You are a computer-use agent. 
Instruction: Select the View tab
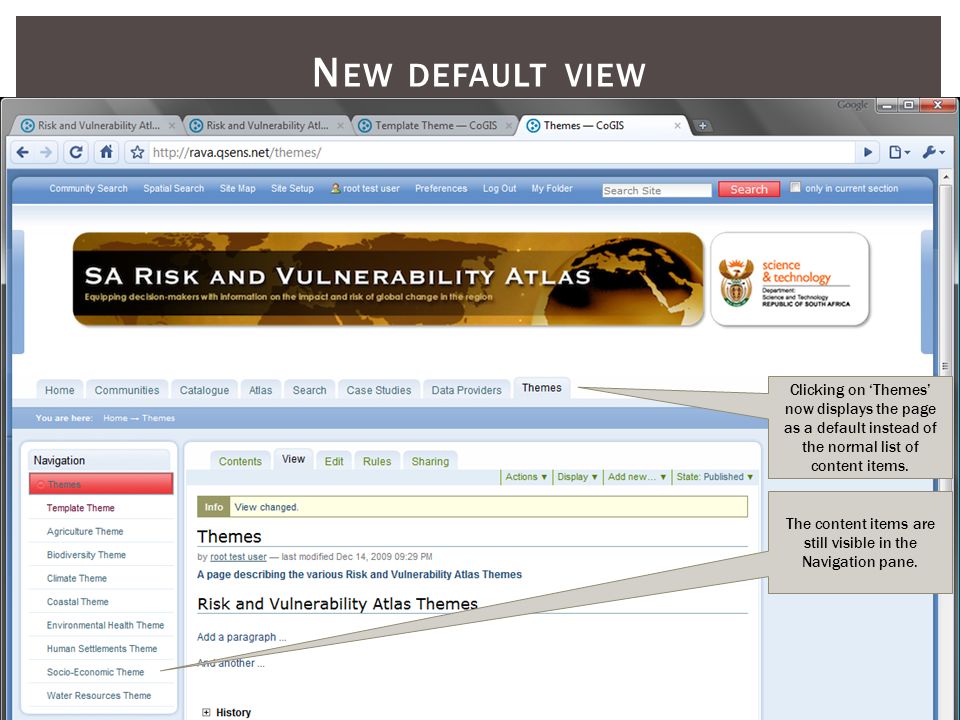click(x=293, y=459)
